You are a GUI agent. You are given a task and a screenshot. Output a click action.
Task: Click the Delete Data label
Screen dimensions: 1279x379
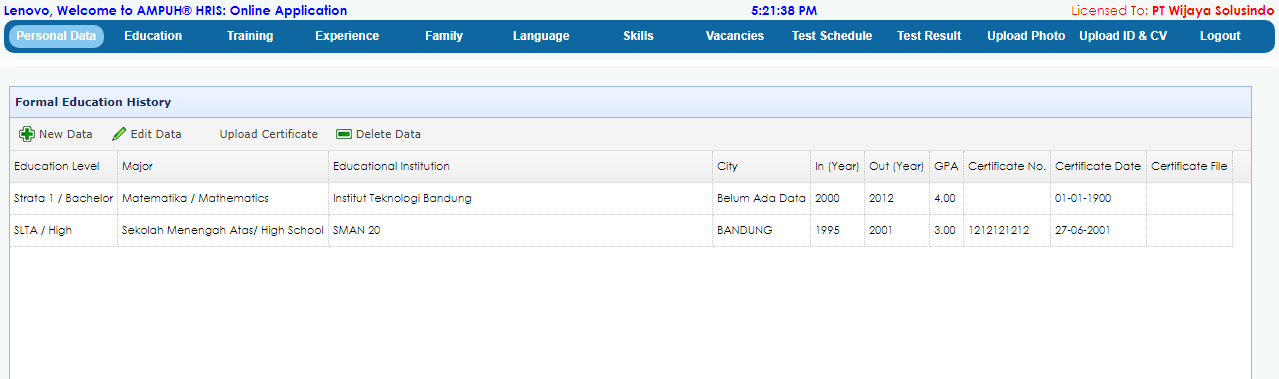coord(388,134)
